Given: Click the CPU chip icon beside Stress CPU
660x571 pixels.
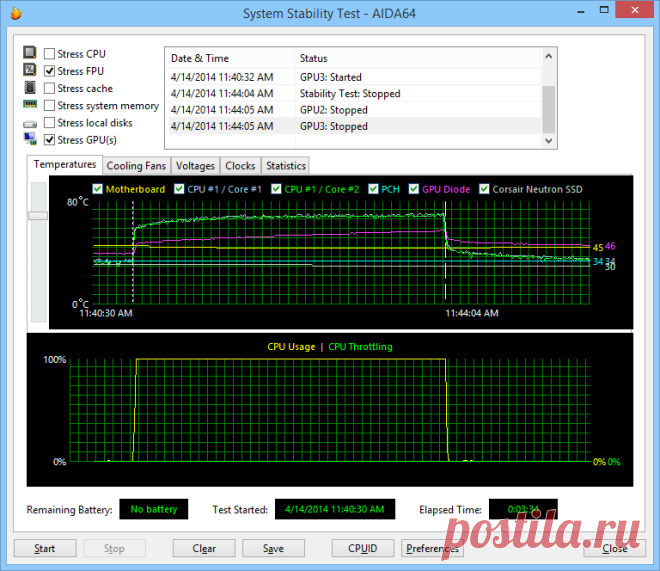Looking at the screenshot, I should 30,53.
